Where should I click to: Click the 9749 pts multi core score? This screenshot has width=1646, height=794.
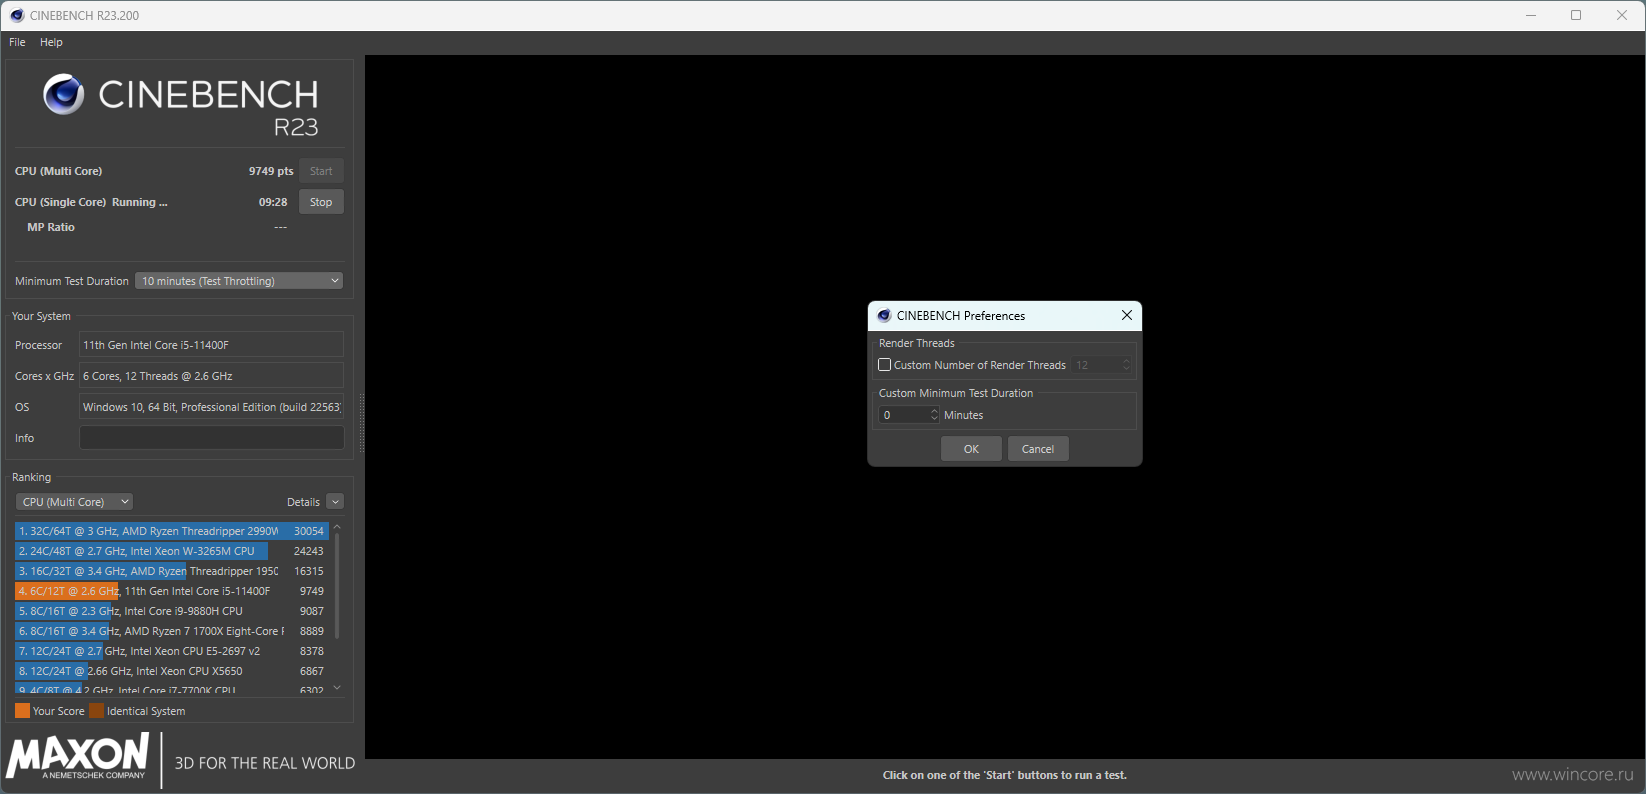(x=271, y=171)
